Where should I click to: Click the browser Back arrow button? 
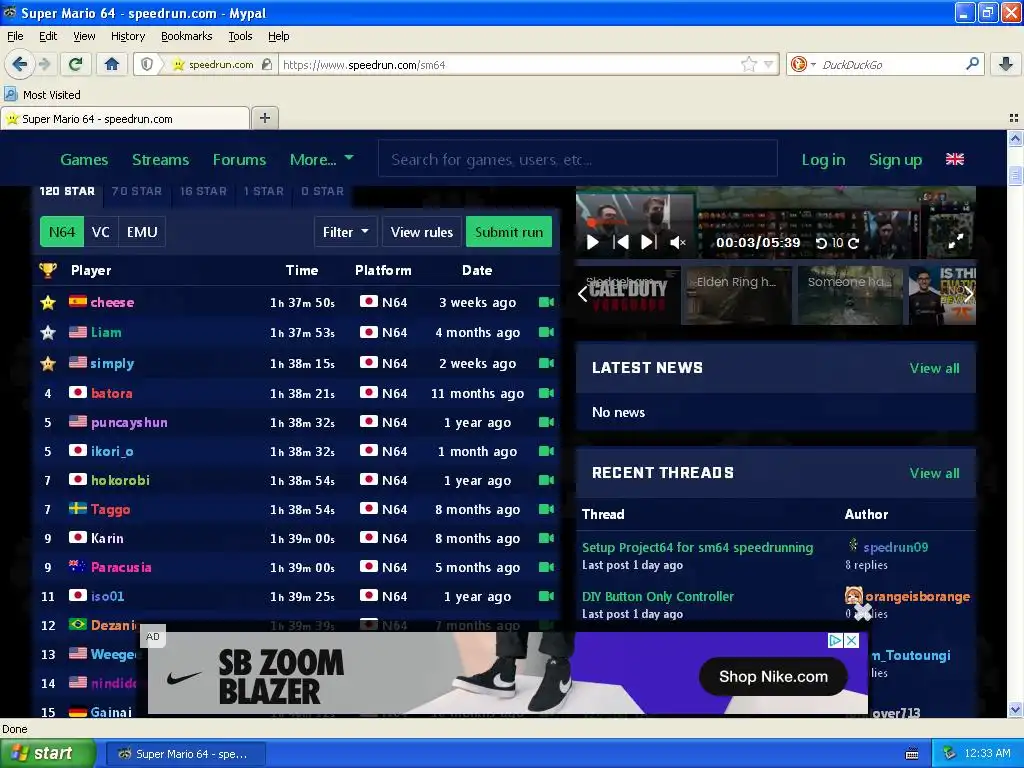(x=20, y=64)
